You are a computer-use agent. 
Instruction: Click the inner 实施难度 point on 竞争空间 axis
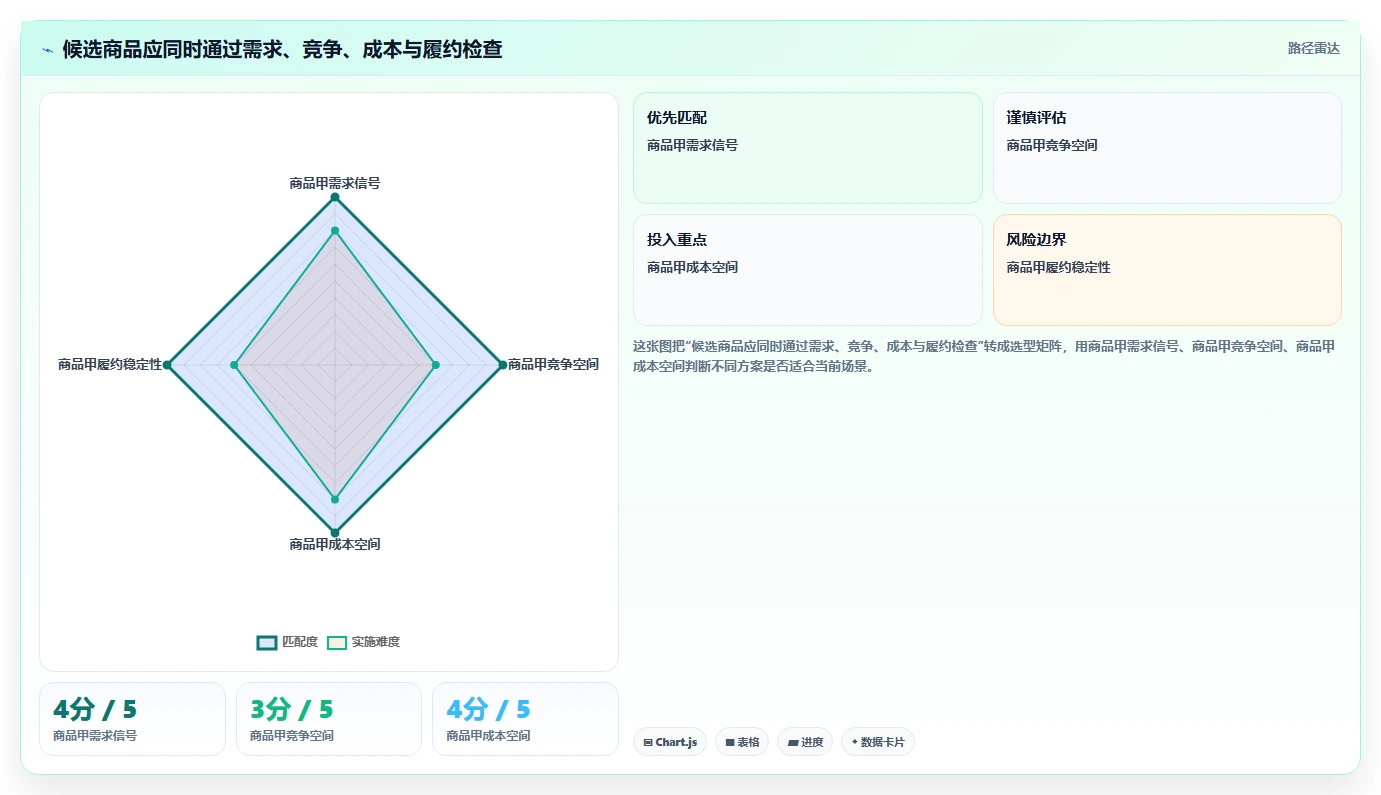[x=436, y=365]
